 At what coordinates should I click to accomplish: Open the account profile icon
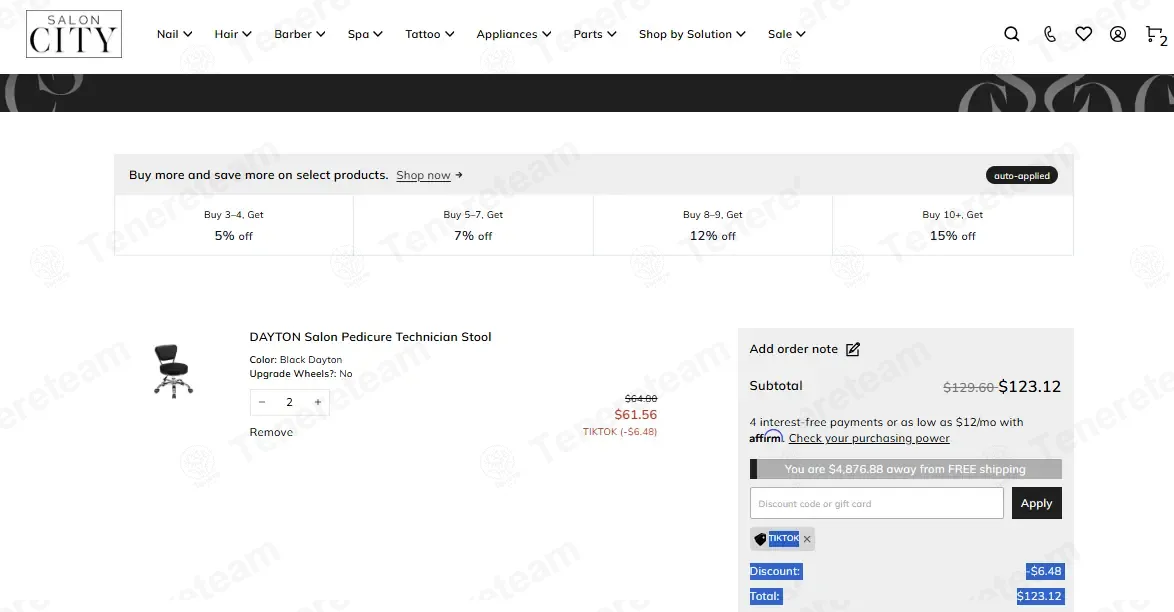click(x=1118, y=34)
